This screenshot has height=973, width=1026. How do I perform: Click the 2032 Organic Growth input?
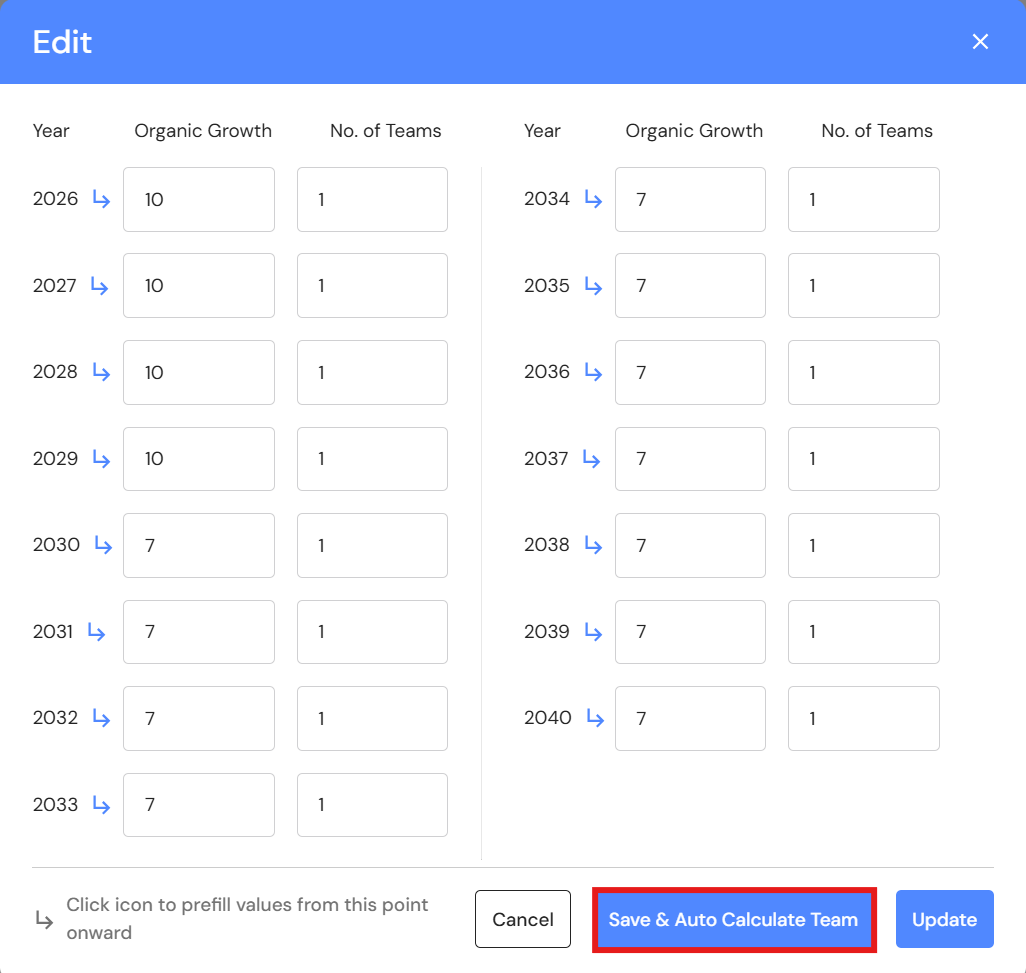tap(198, 718)
